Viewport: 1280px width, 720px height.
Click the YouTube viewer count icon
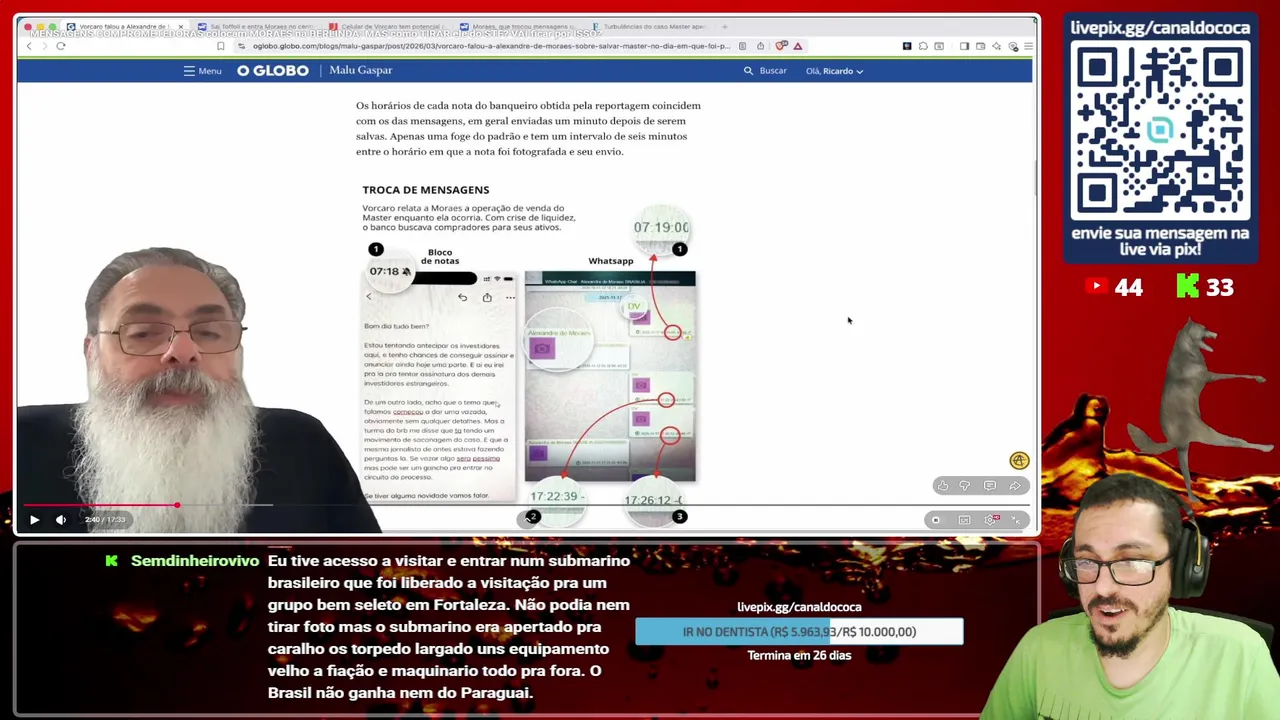coord(1096,287)
